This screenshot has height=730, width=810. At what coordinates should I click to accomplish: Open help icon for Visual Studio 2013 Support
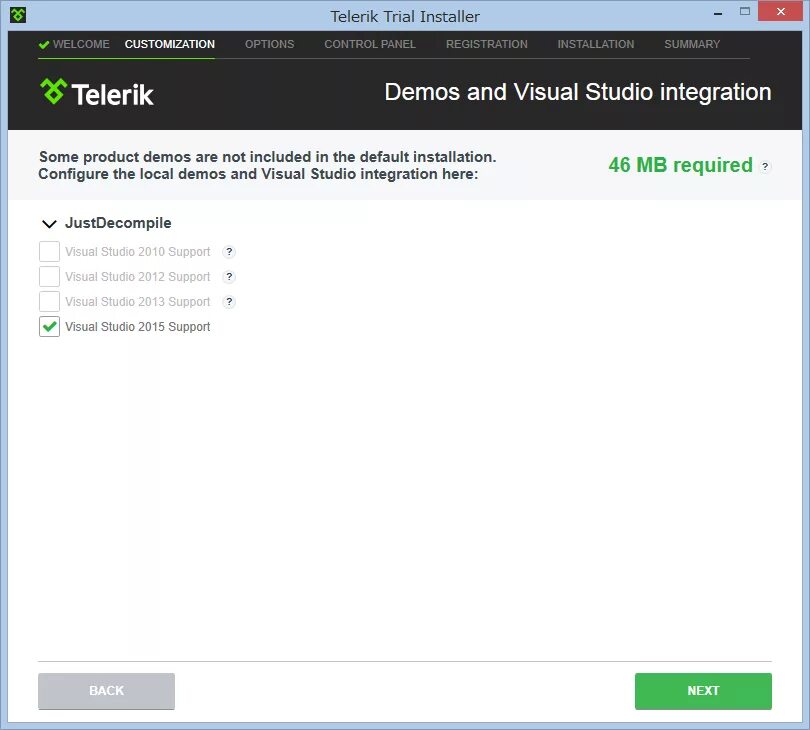coord(229,301)
